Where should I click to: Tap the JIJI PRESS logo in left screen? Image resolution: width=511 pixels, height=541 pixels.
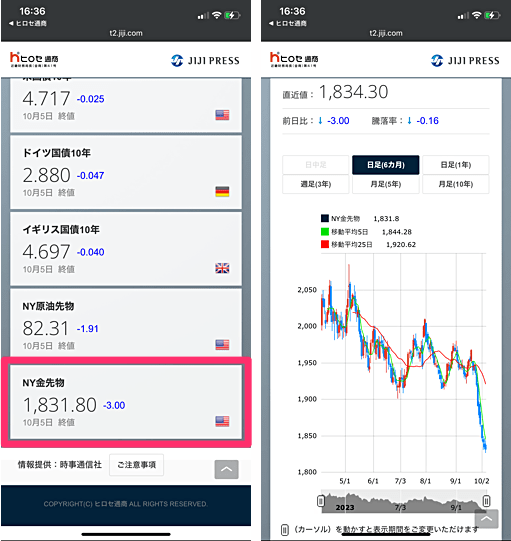coord(205,60)
